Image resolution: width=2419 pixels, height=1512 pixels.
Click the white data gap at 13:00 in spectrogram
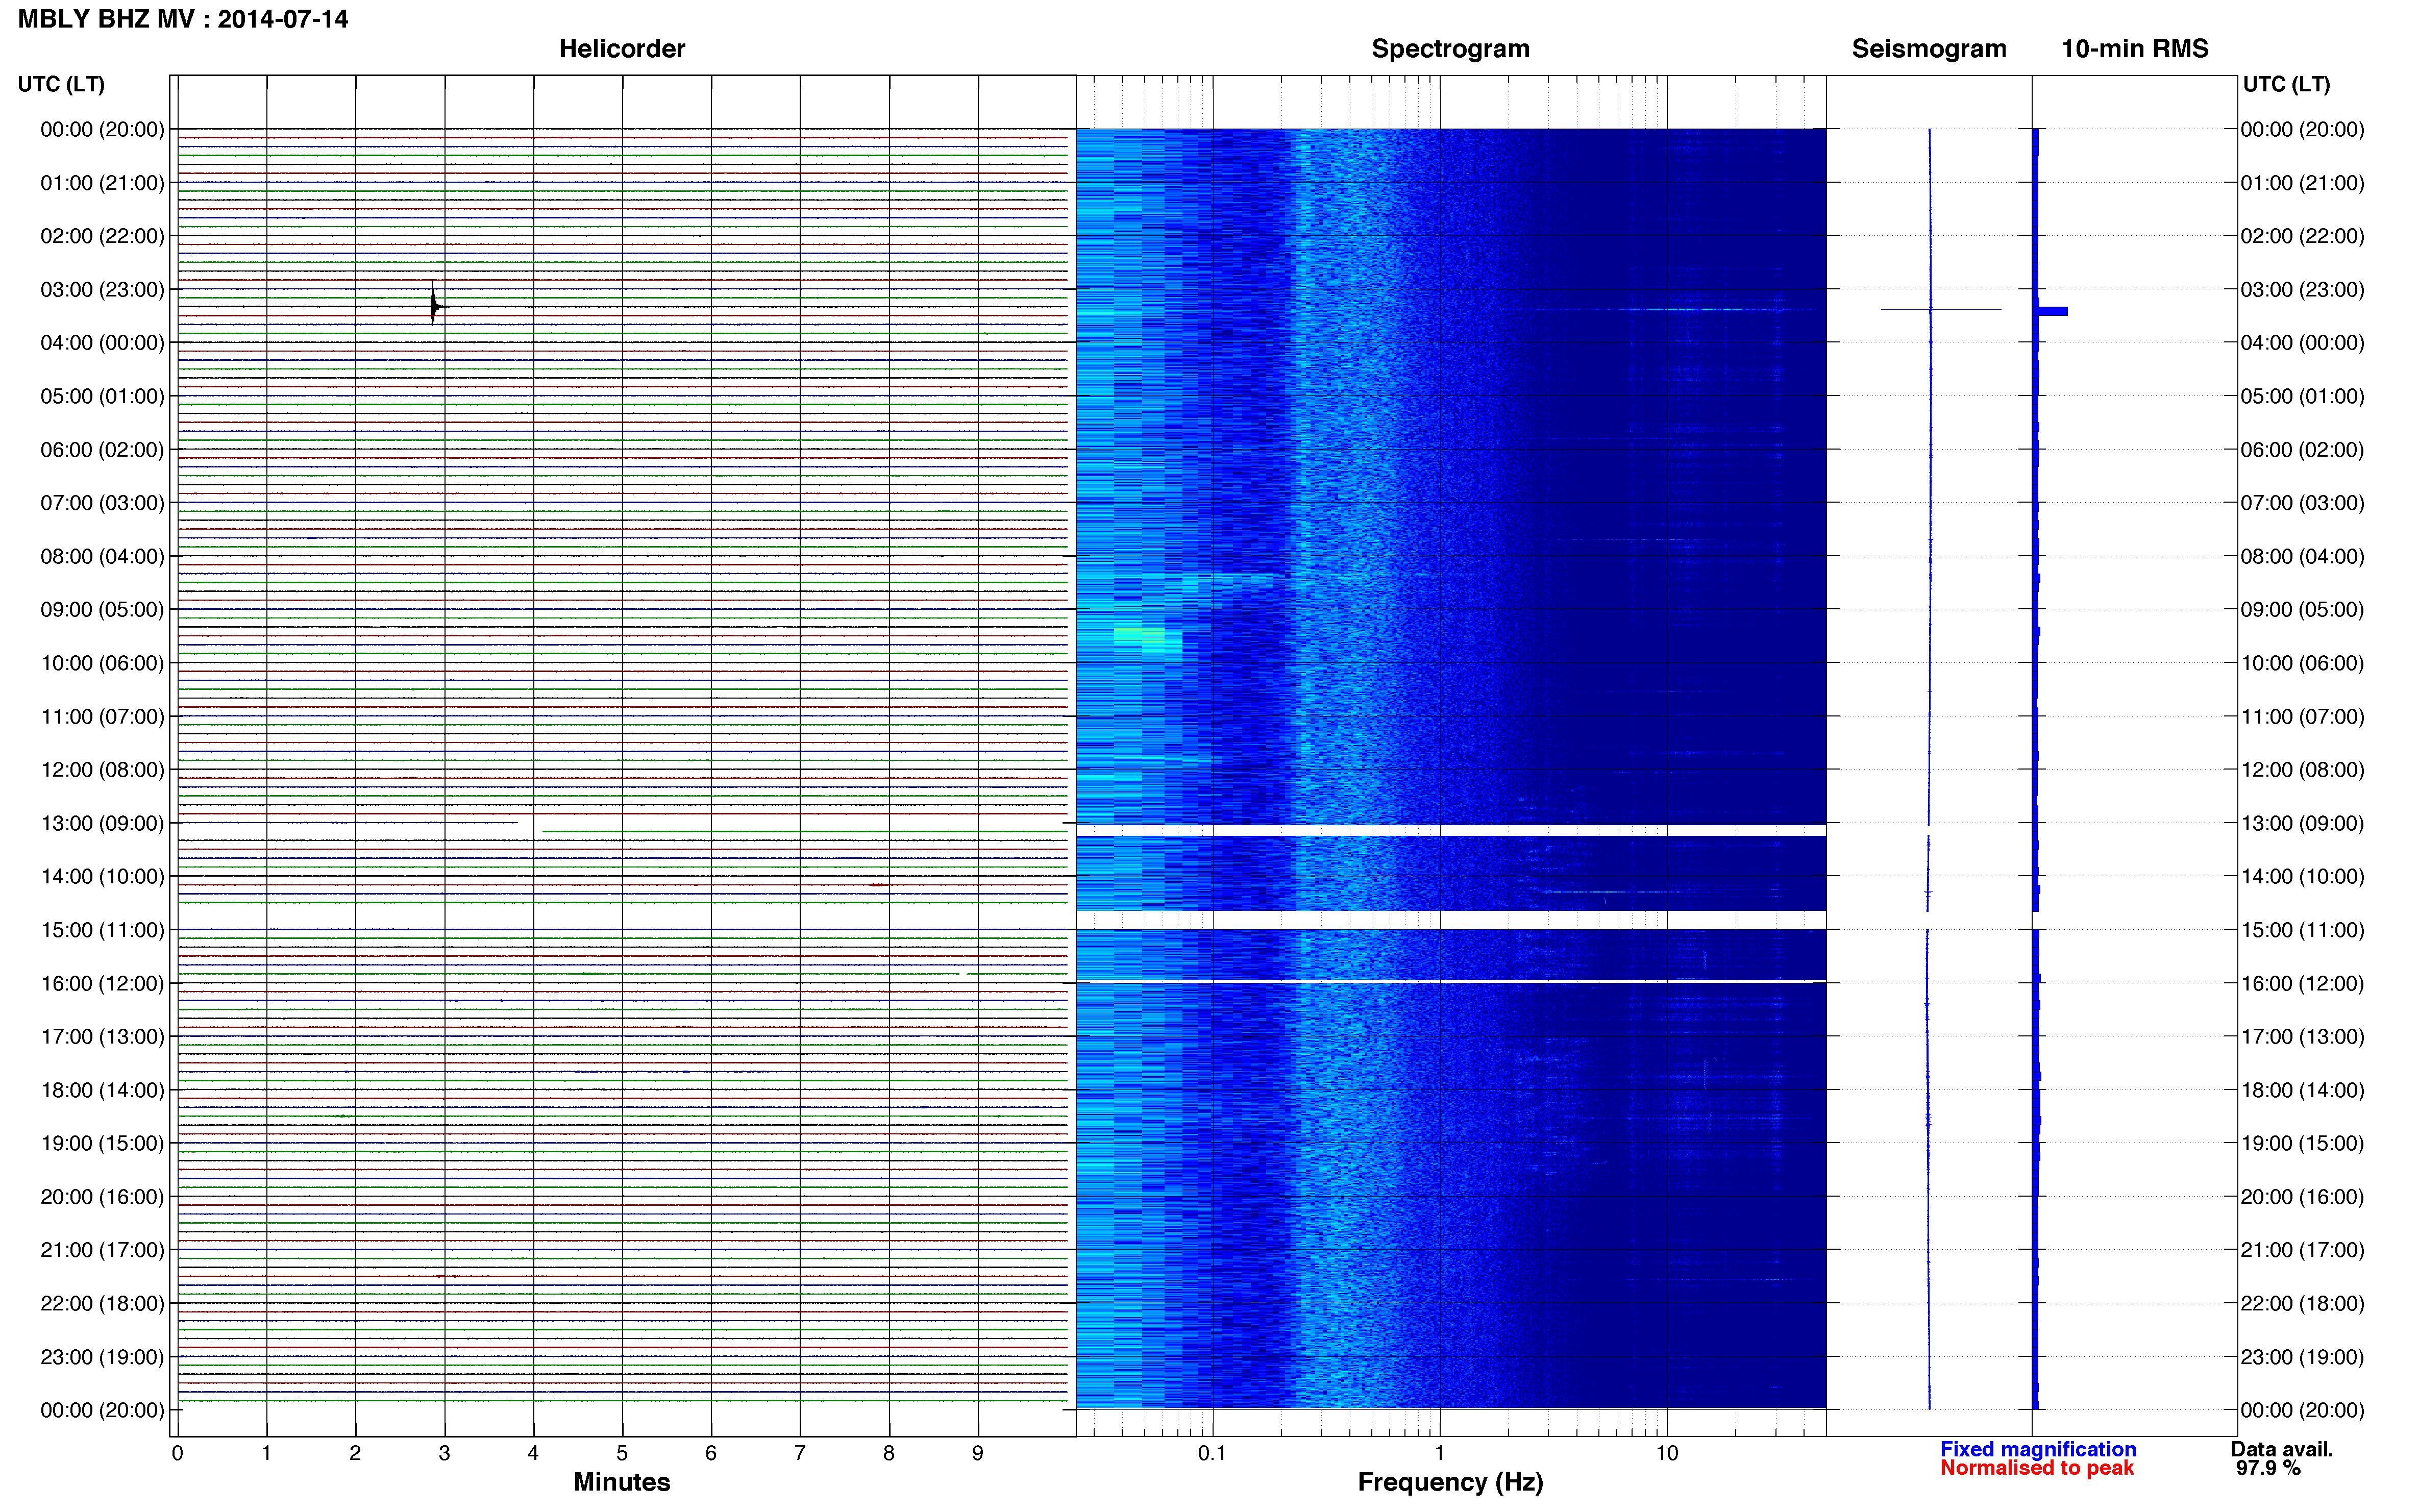point(1450,831)
